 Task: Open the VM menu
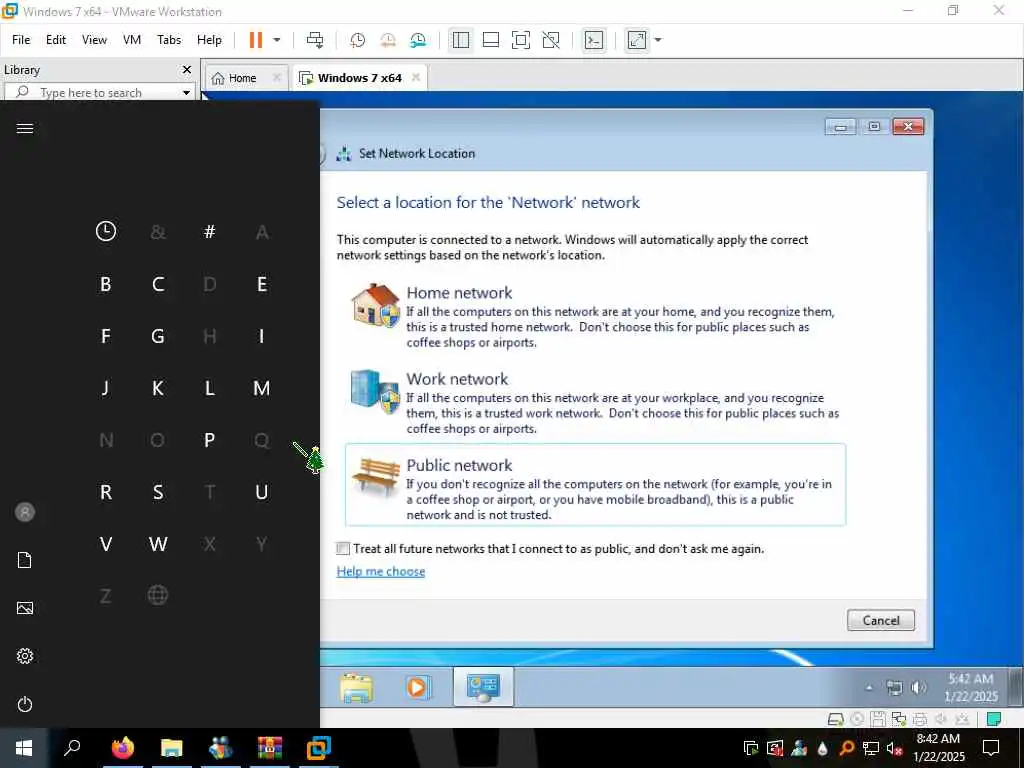click(132, 40)
